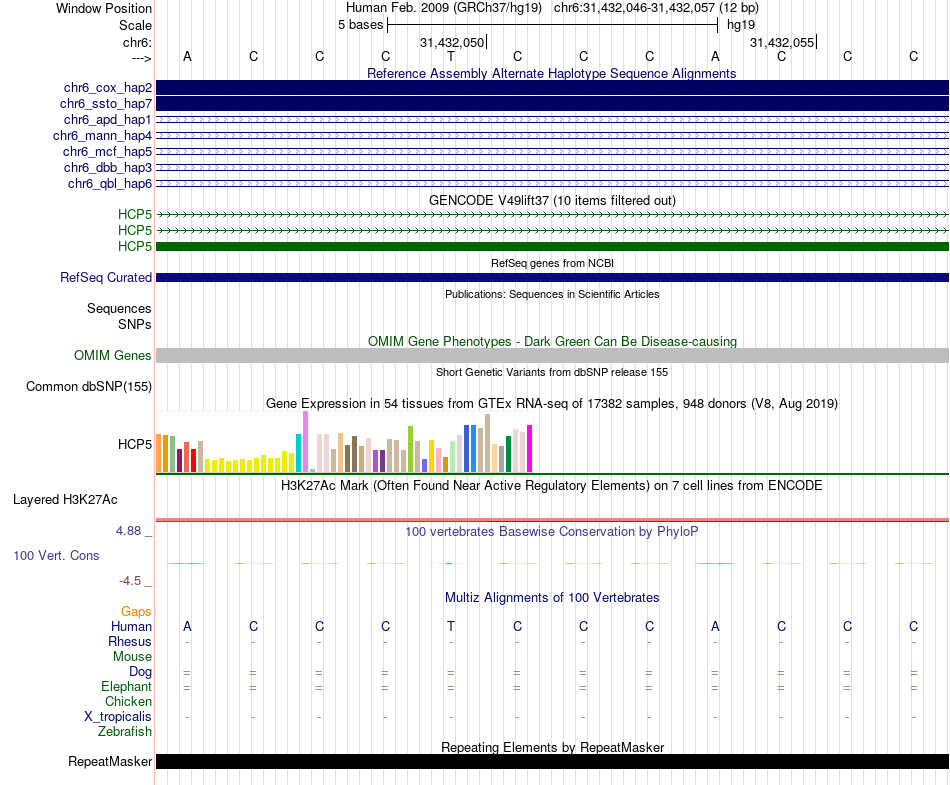Click the chr6:31,432,046-31,432,057 (12 bp) text
The height and width of the screenshot is (785, 950).
[x=656, y=8]
